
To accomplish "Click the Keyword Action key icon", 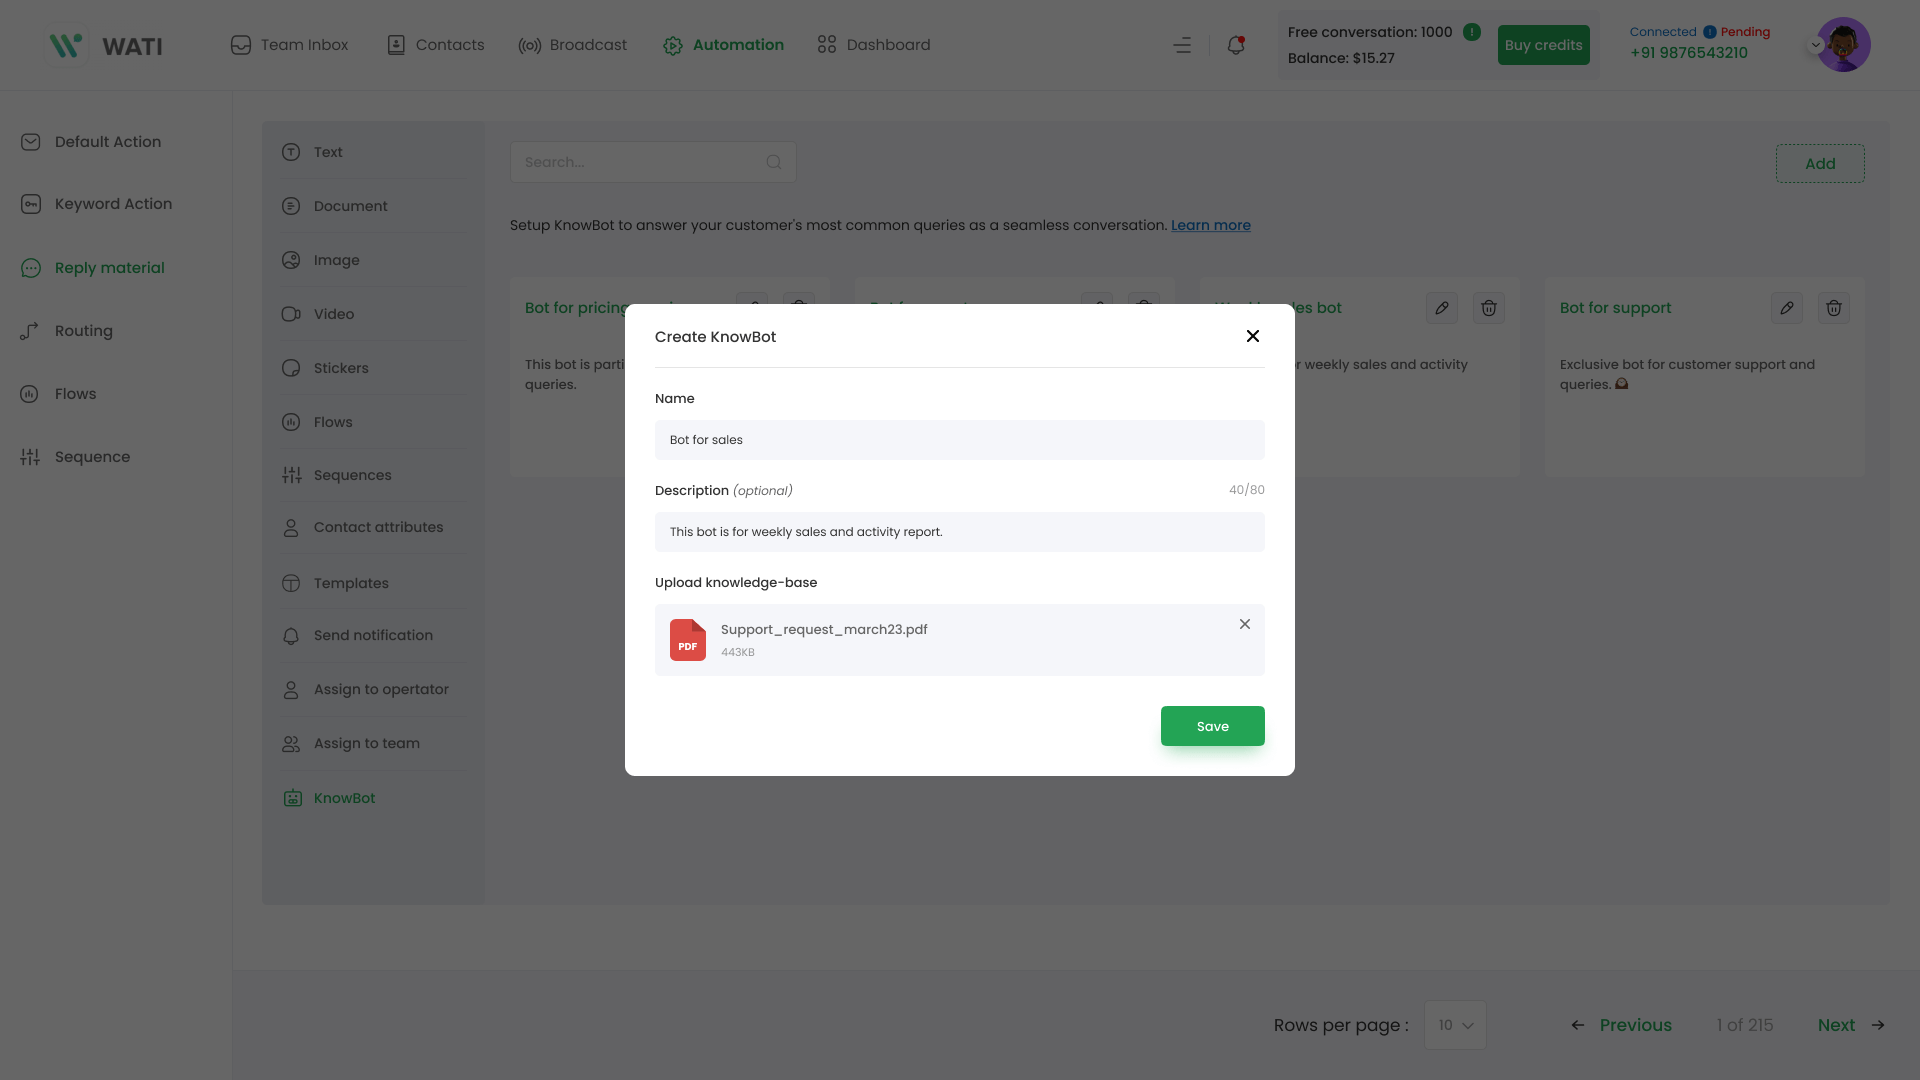I will pos(31,204).
